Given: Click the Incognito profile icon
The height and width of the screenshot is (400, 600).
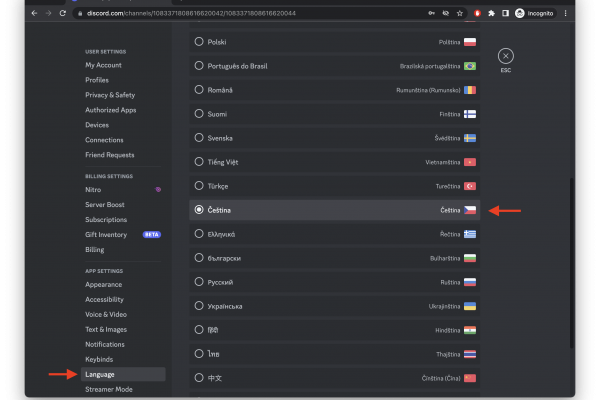Looking at the screenshot, I should pyautogui.click(x=519, y=13).
